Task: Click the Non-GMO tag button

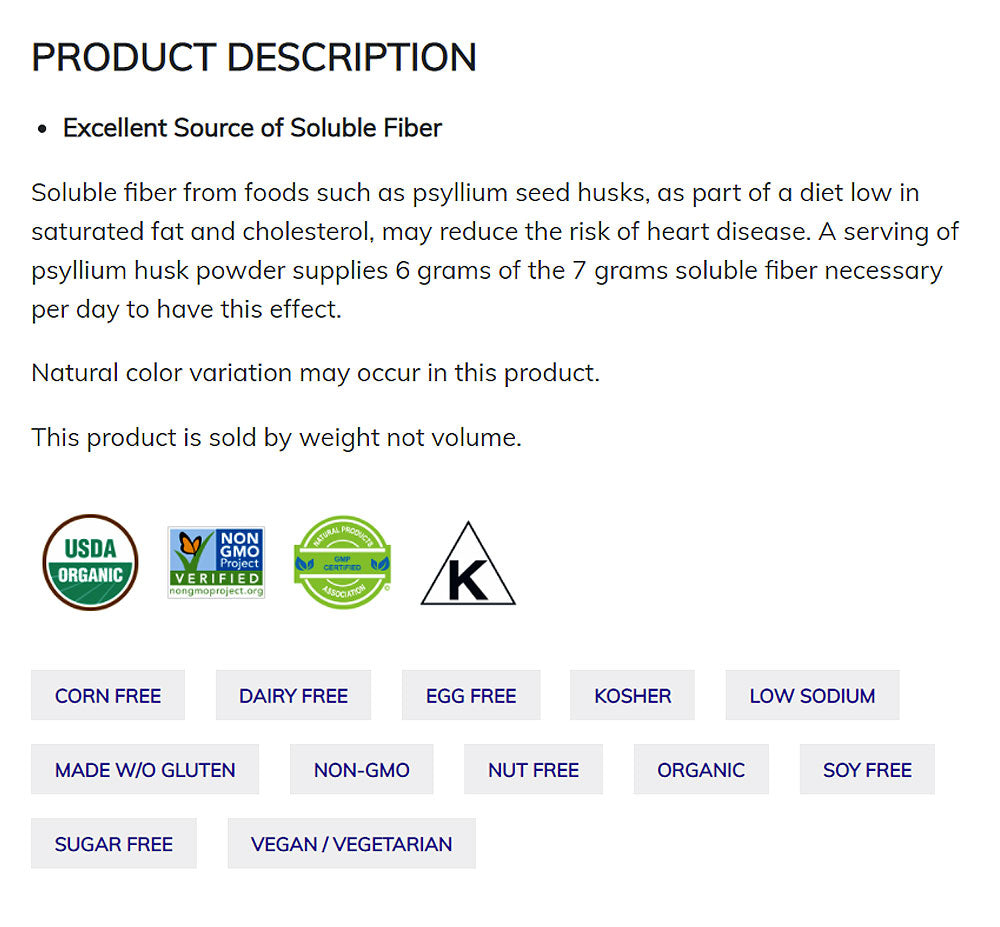Action: pyautogui.click(x=362, y=770)
